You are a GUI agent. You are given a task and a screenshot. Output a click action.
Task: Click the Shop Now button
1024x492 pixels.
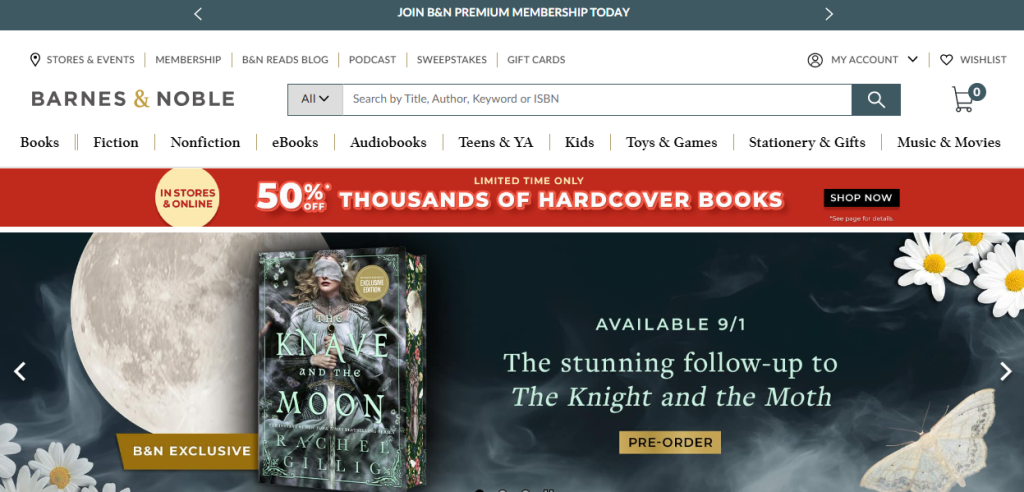click(861, 198)
